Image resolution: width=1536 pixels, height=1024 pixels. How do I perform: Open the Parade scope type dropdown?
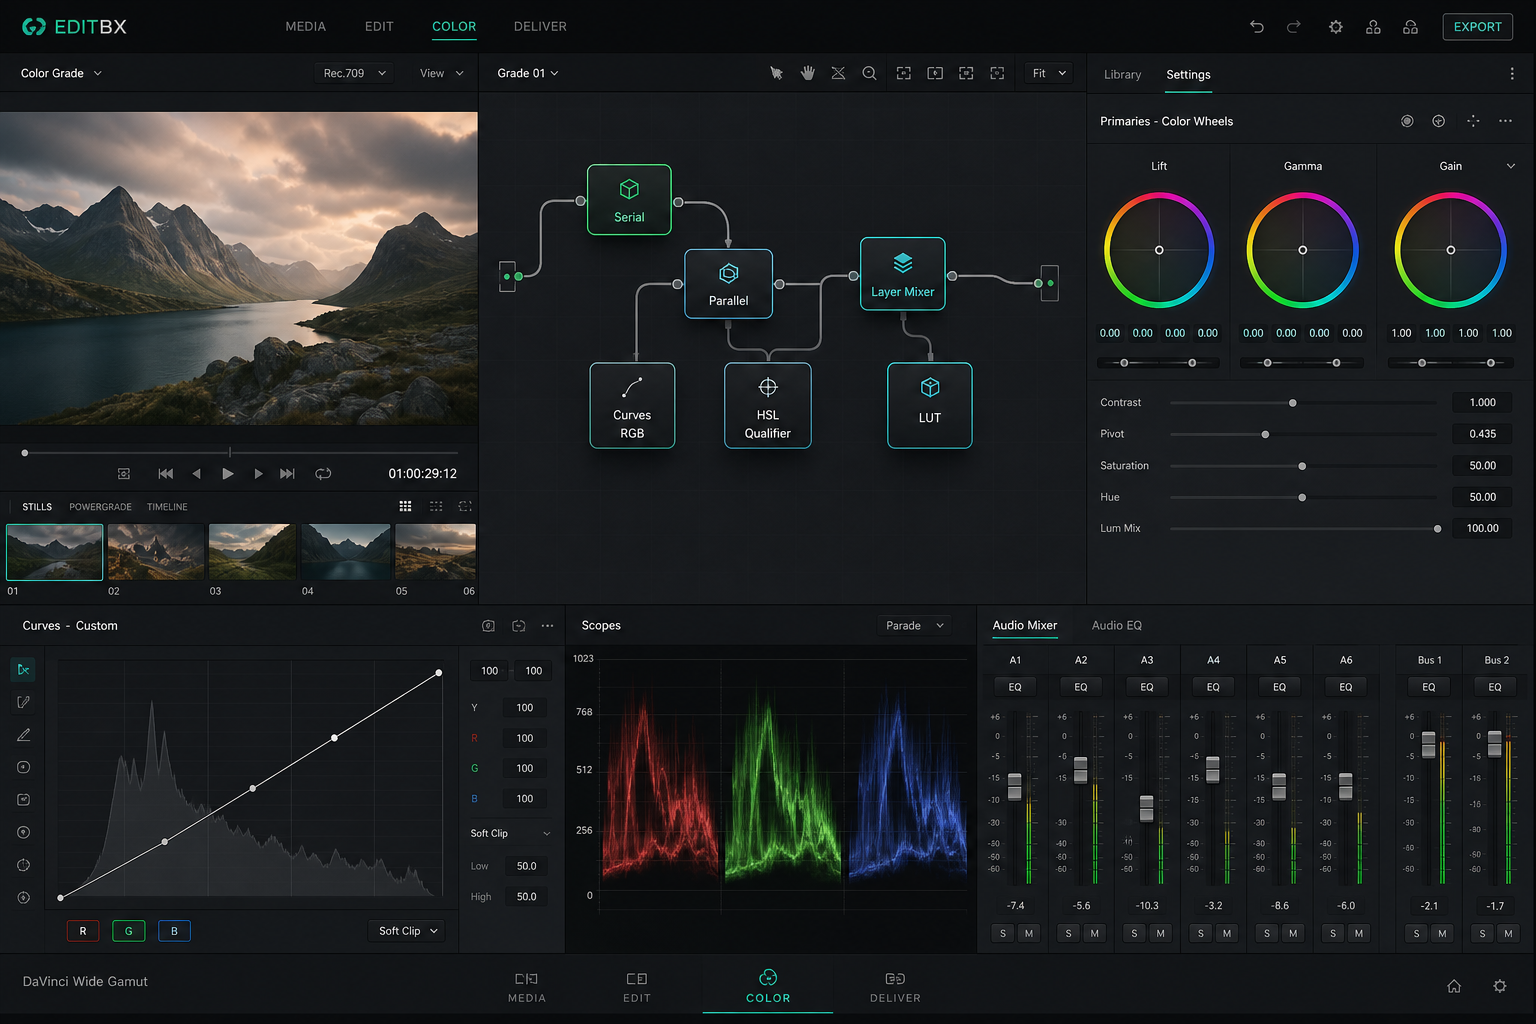coord(914,626)
